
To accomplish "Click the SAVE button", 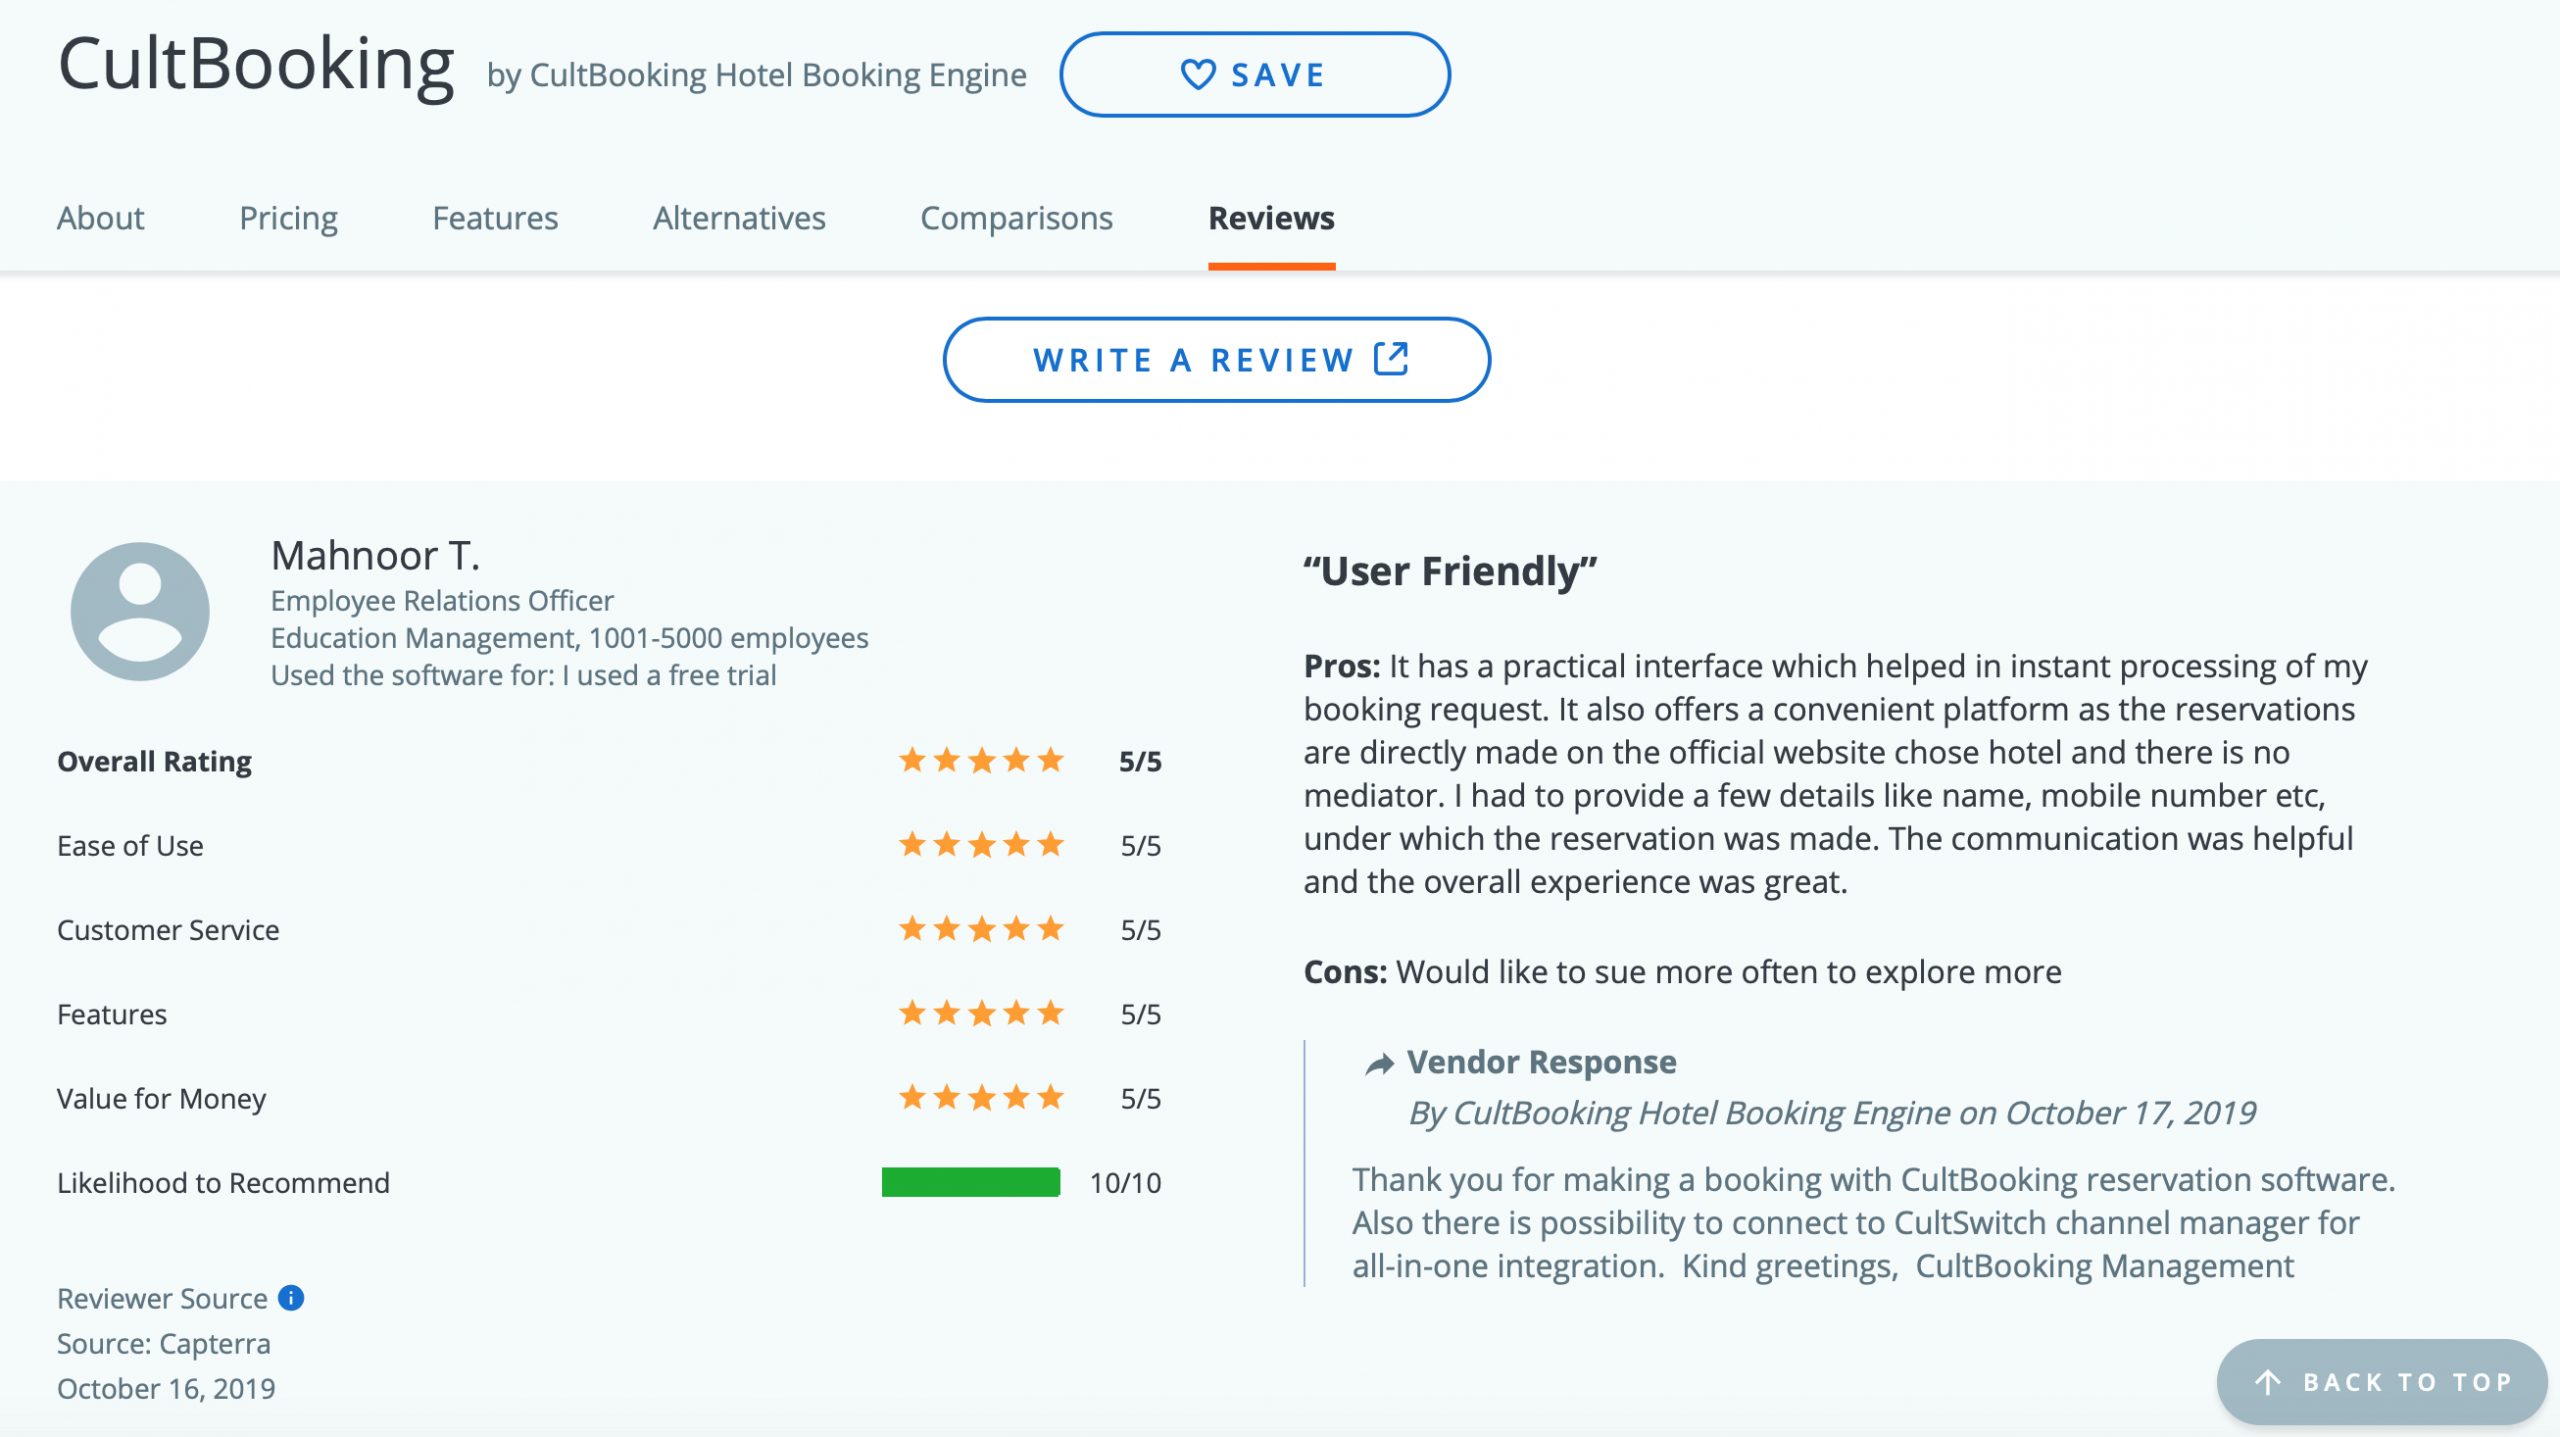I will pyautogui.click(x=1255, y=73).
